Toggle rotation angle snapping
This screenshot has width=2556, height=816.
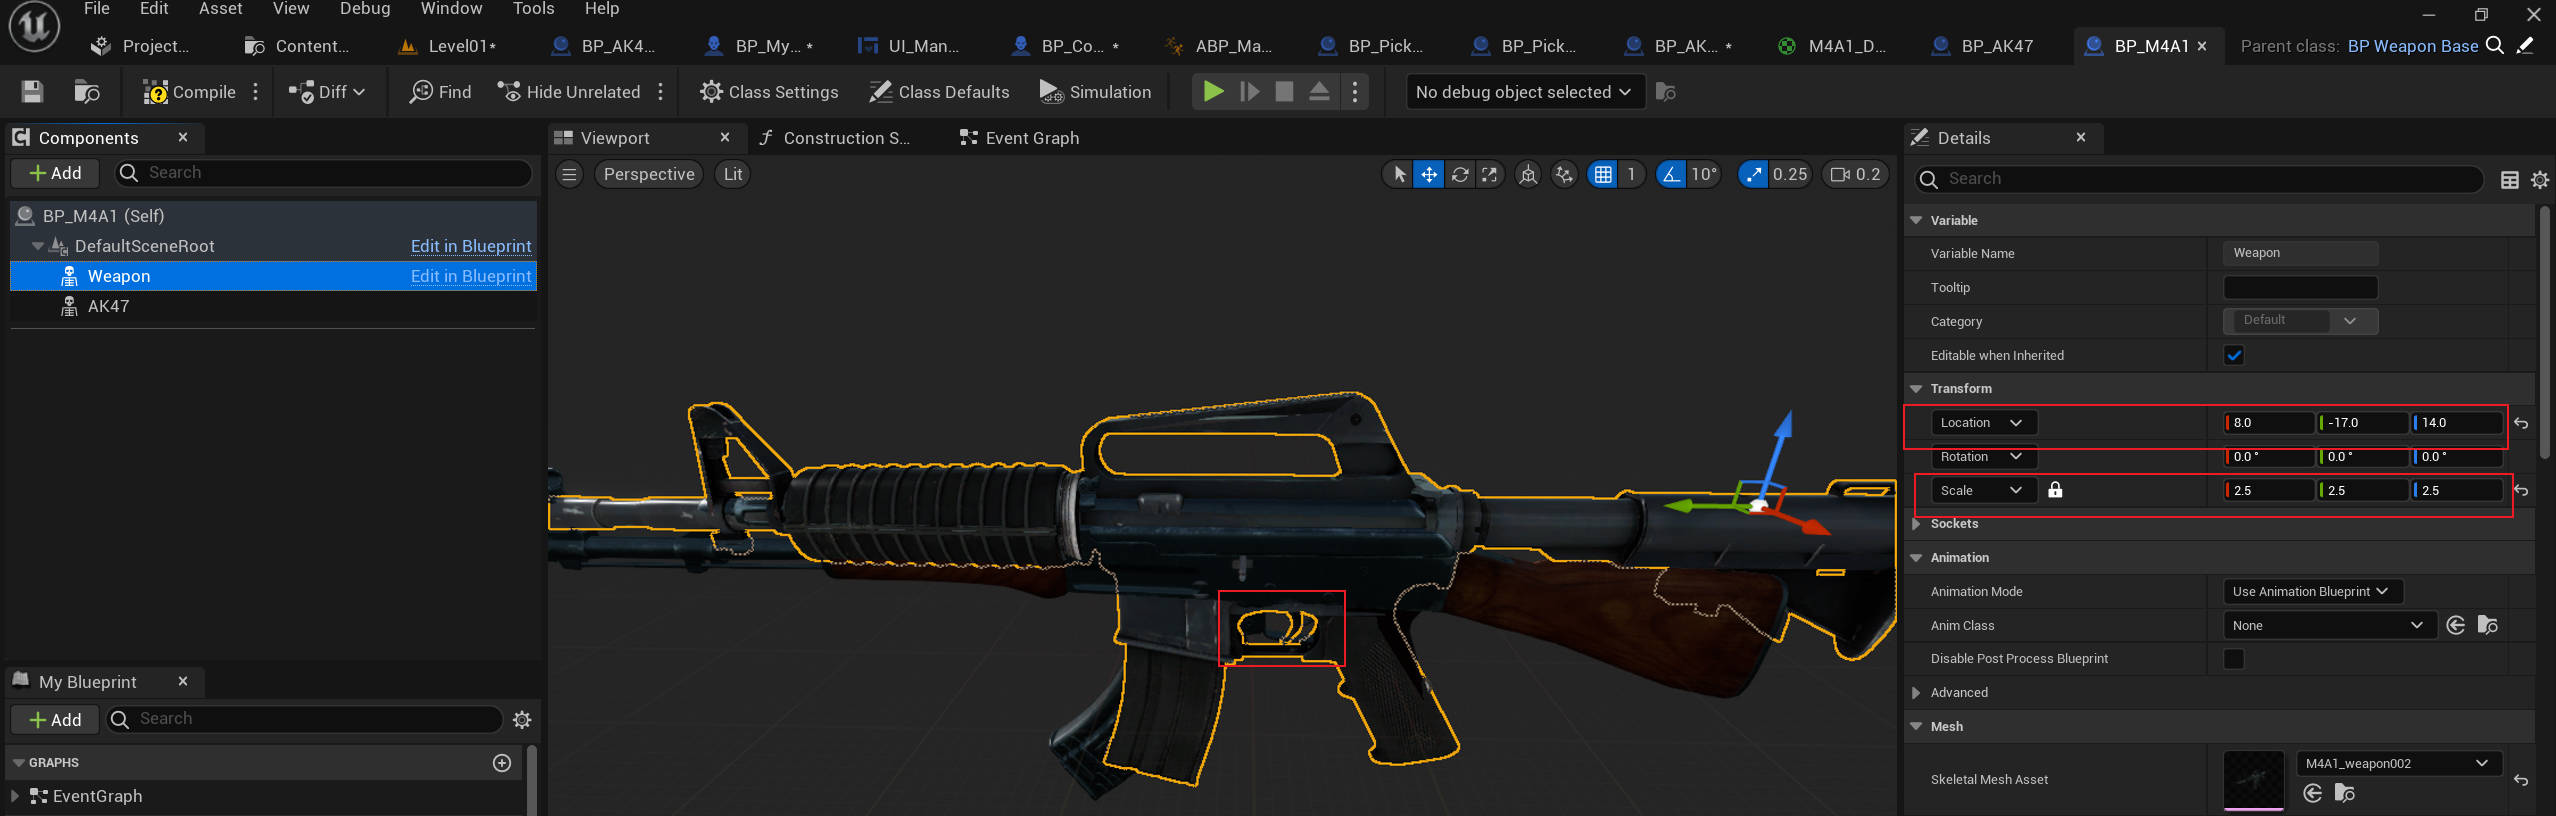click(1670, 174)
